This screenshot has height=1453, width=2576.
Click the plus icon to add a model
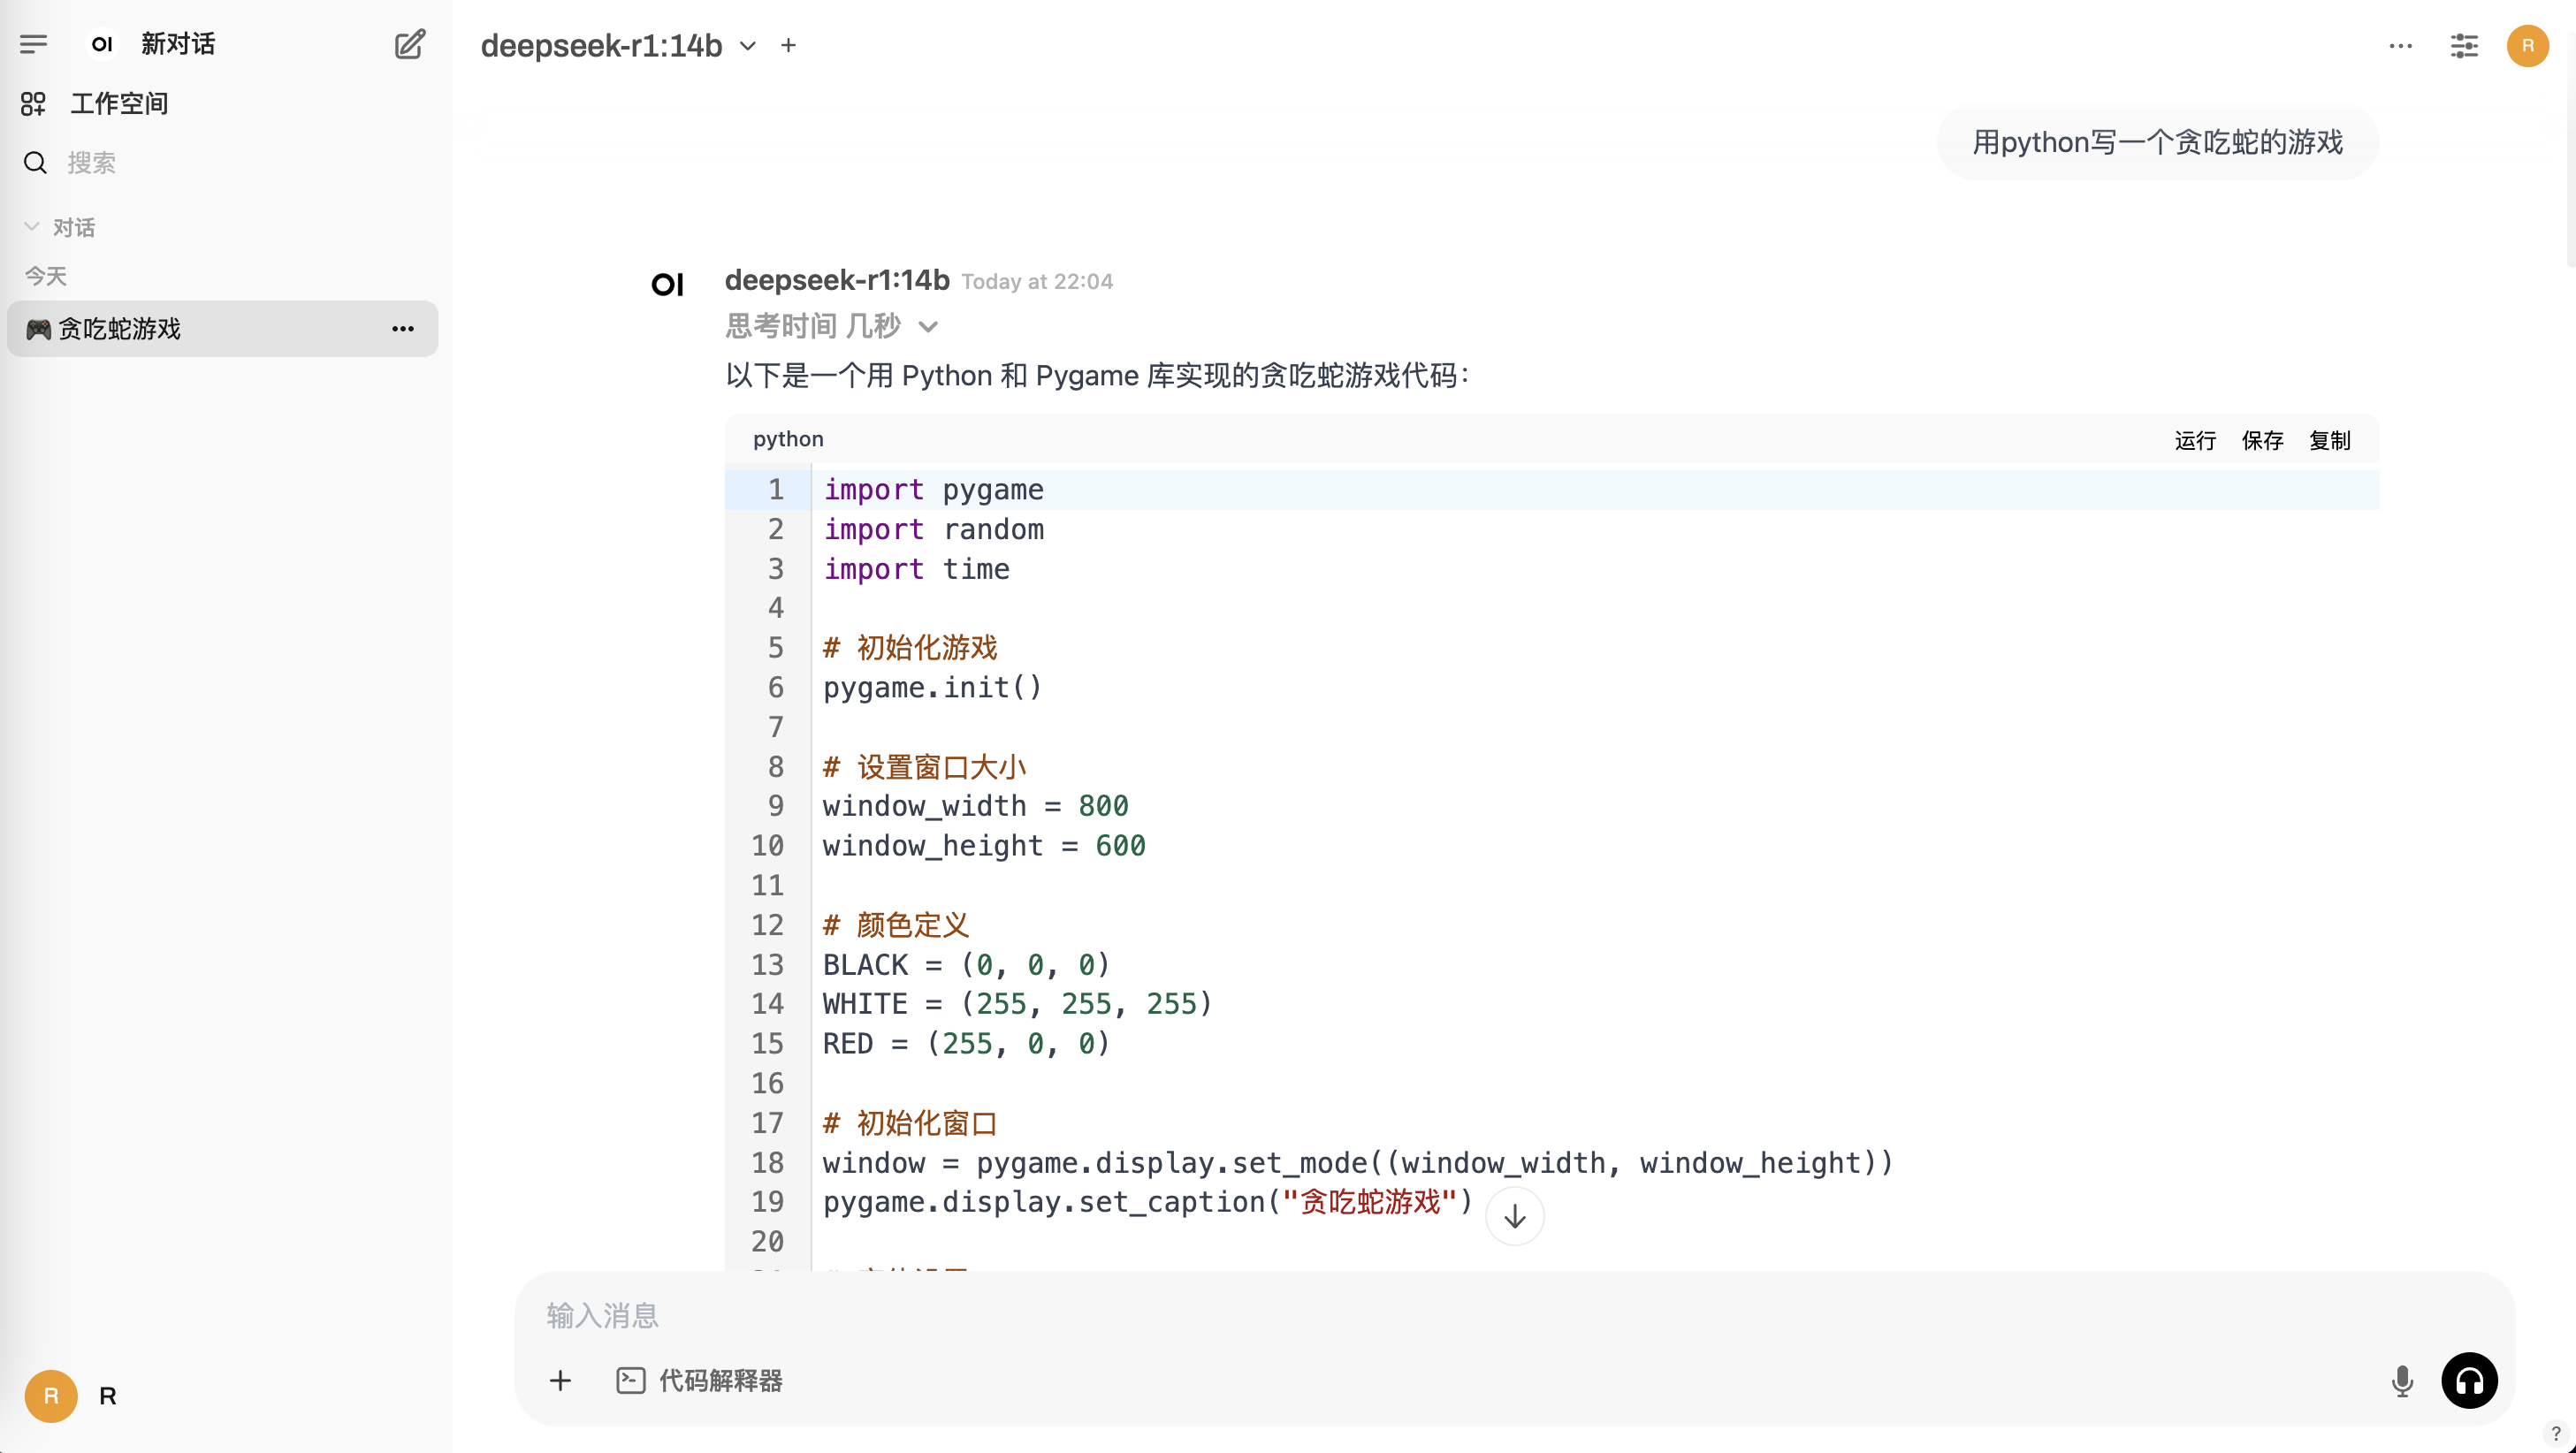[788, 45]
